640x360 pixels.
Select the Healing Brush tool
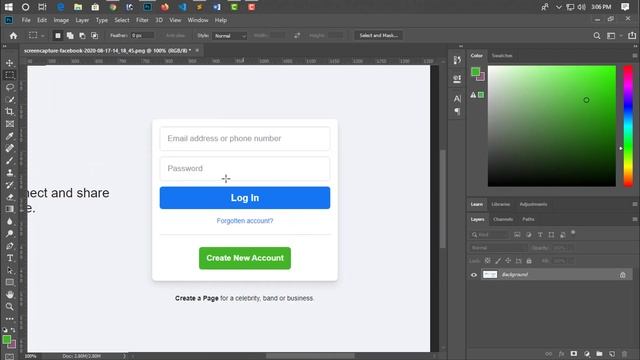(10, 148)
